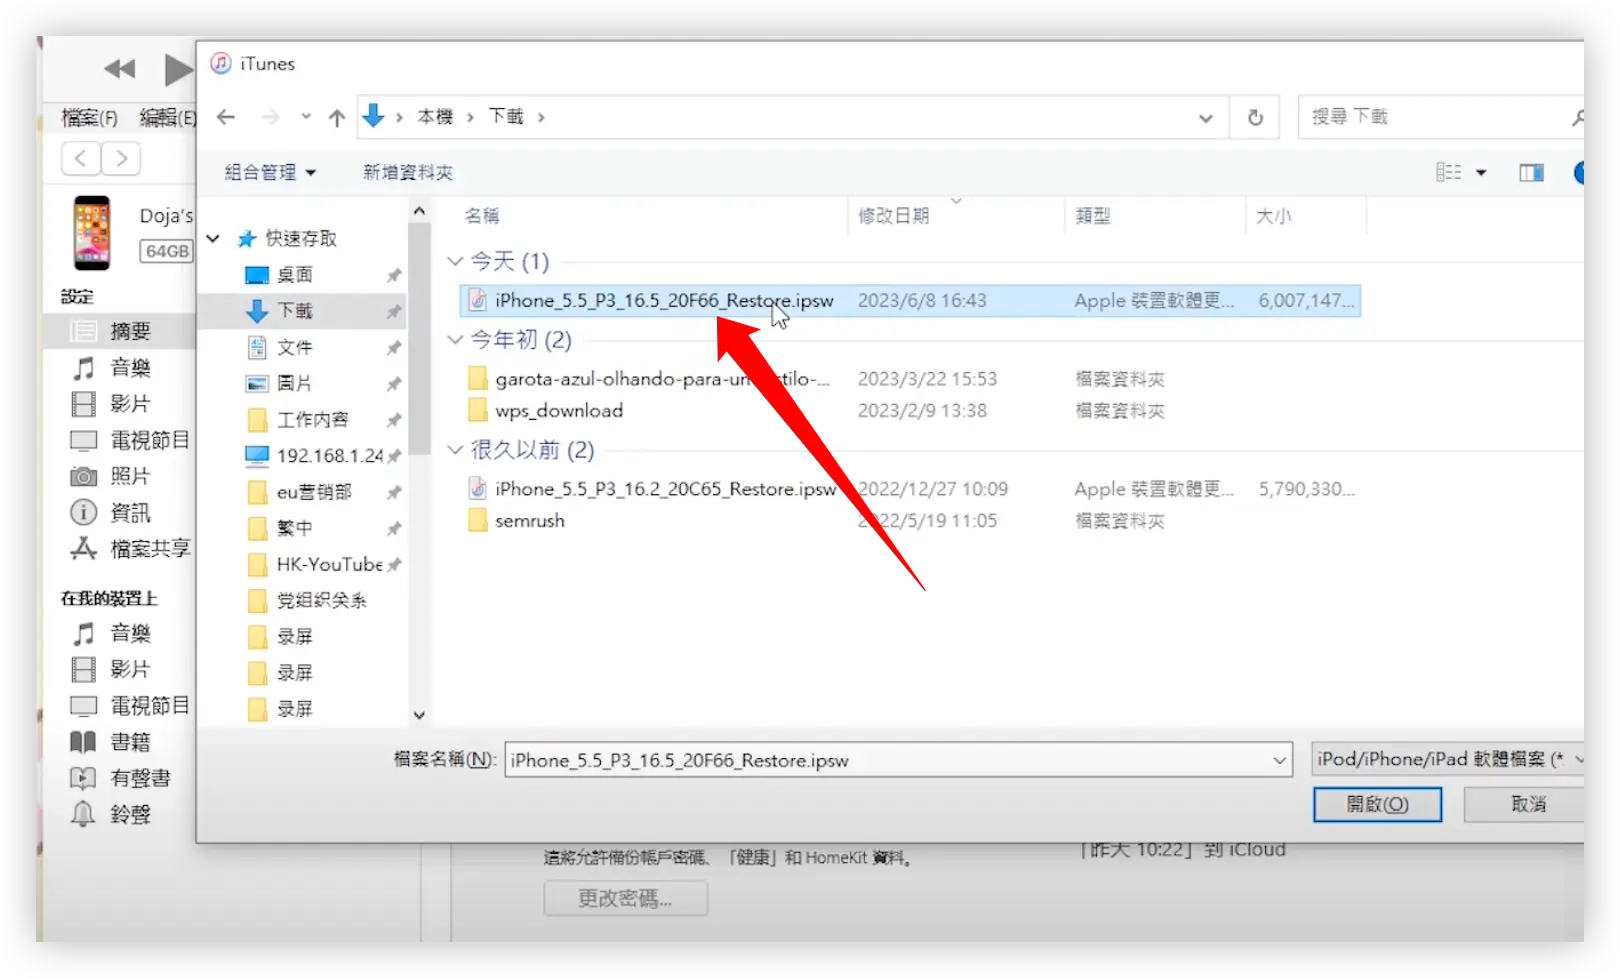Collapse the 今天 (1) group
This screenshot has height=978, width=1620.
tap(456, 261)
